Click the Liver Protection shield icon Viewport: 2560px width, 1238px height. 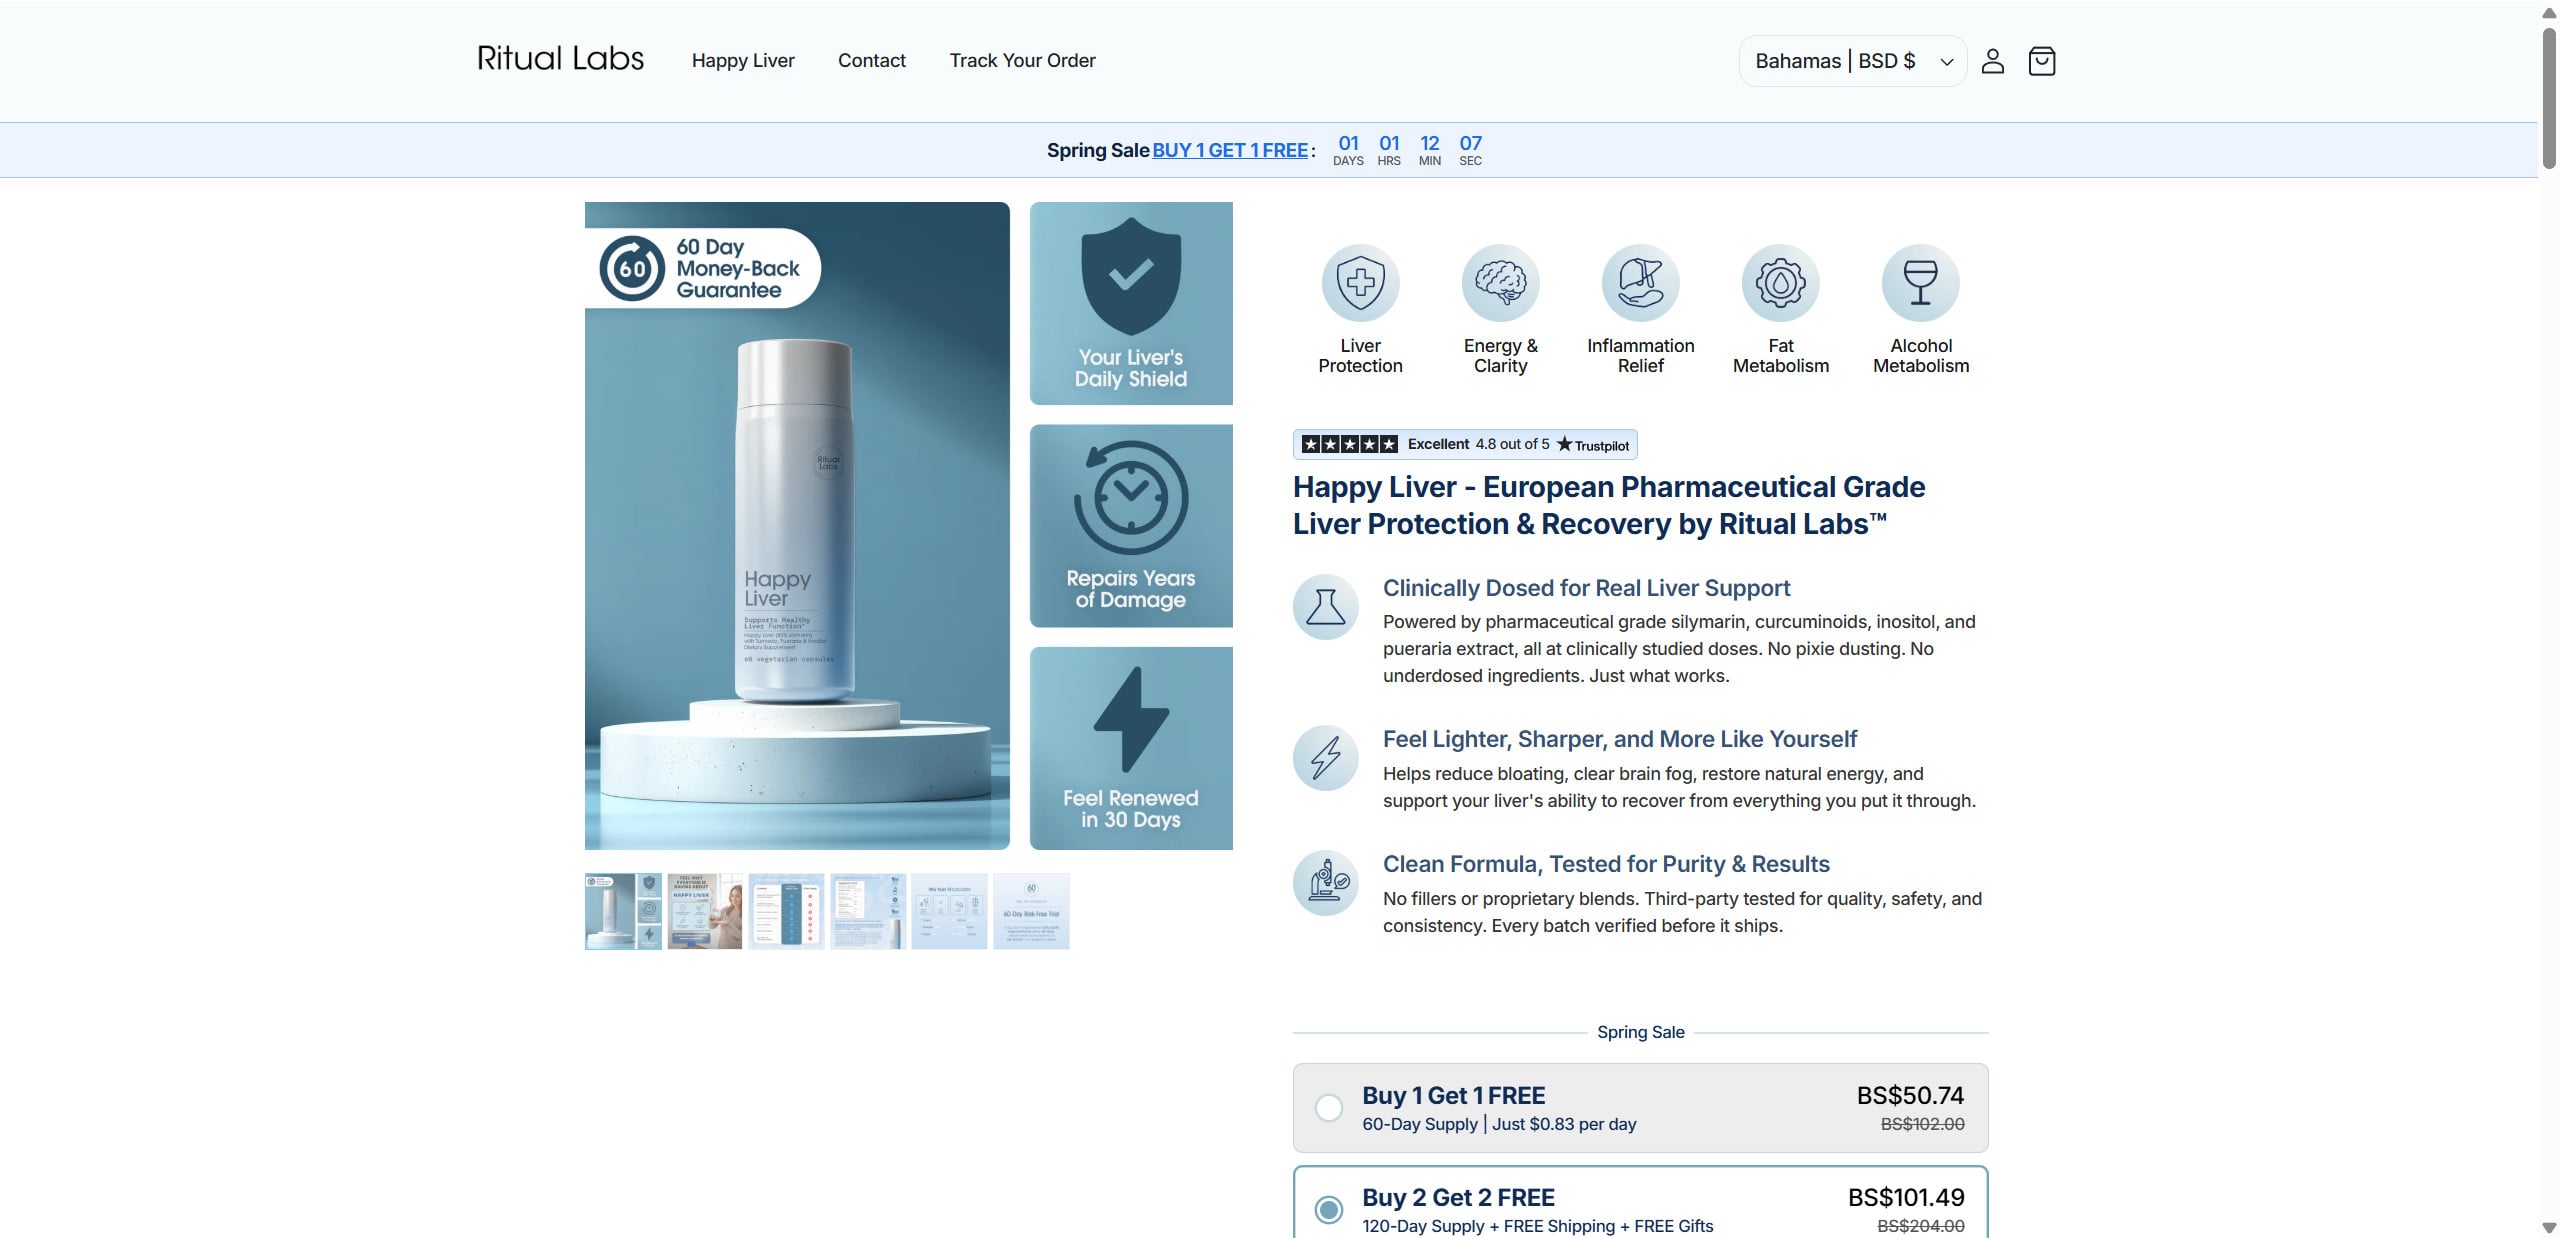1360,283
